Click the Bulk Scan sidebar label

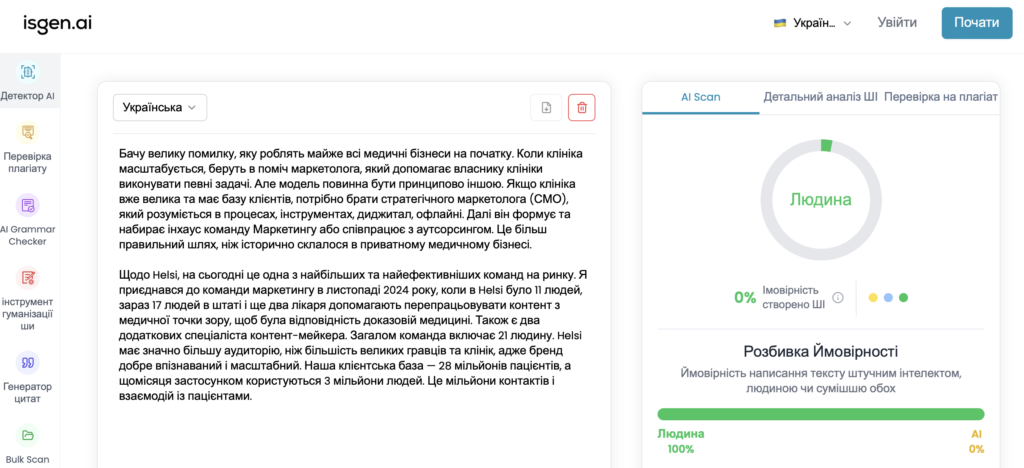[27, 460]
